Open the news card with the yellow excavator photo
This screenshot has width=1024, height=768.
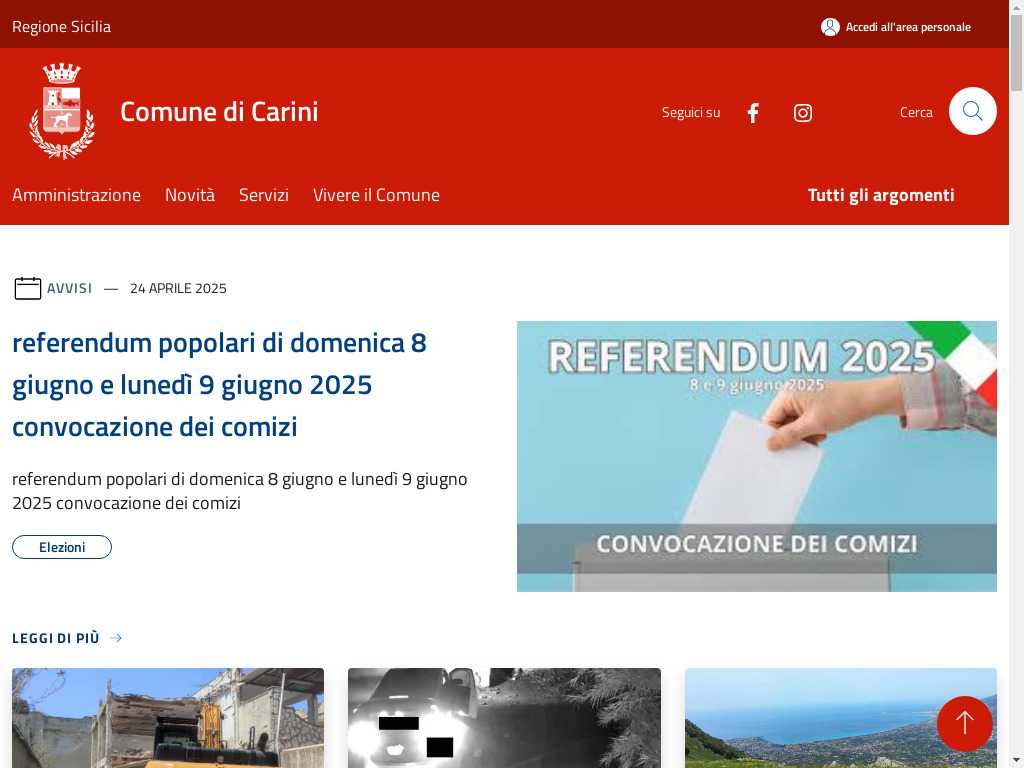[168, 718]
